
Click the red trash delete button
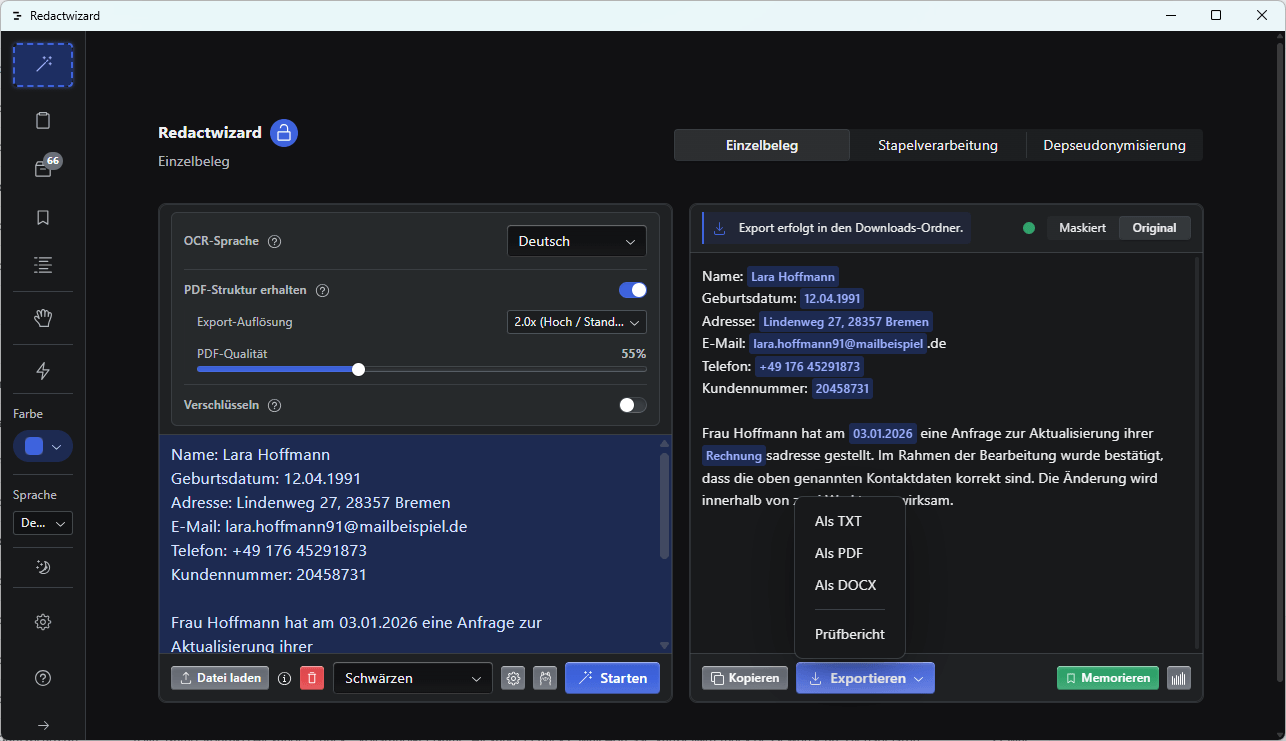pos(312,678)
